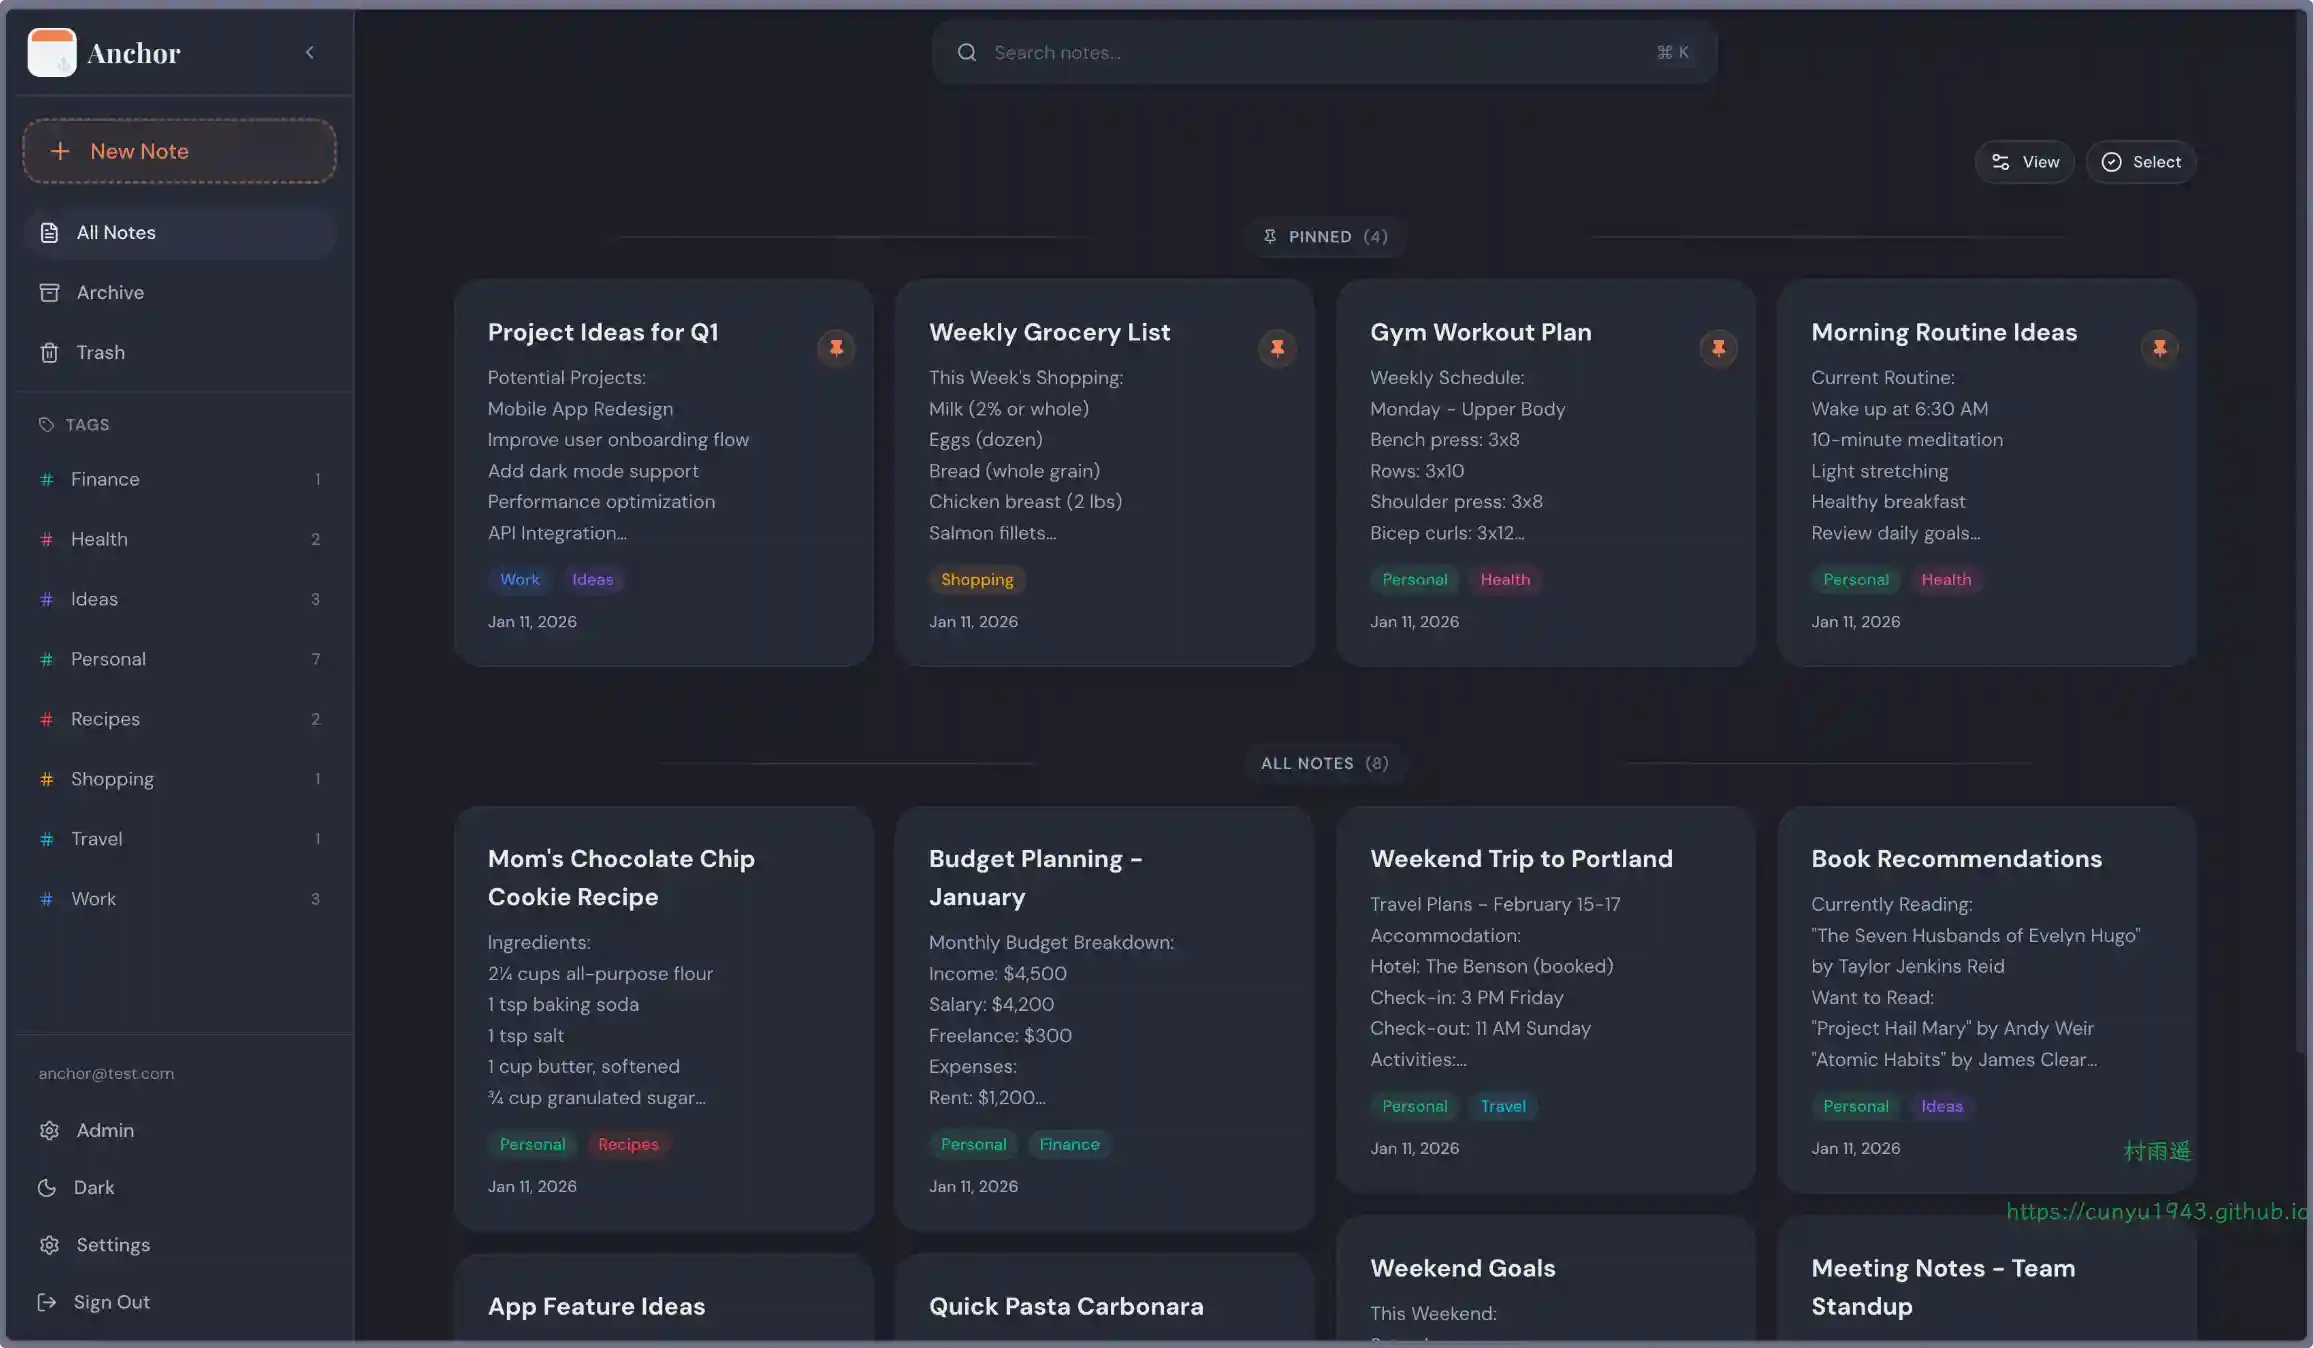Click the Admin gear icon
The width and height of the screenshot is (2313, 1348).
coord(49,1130)
